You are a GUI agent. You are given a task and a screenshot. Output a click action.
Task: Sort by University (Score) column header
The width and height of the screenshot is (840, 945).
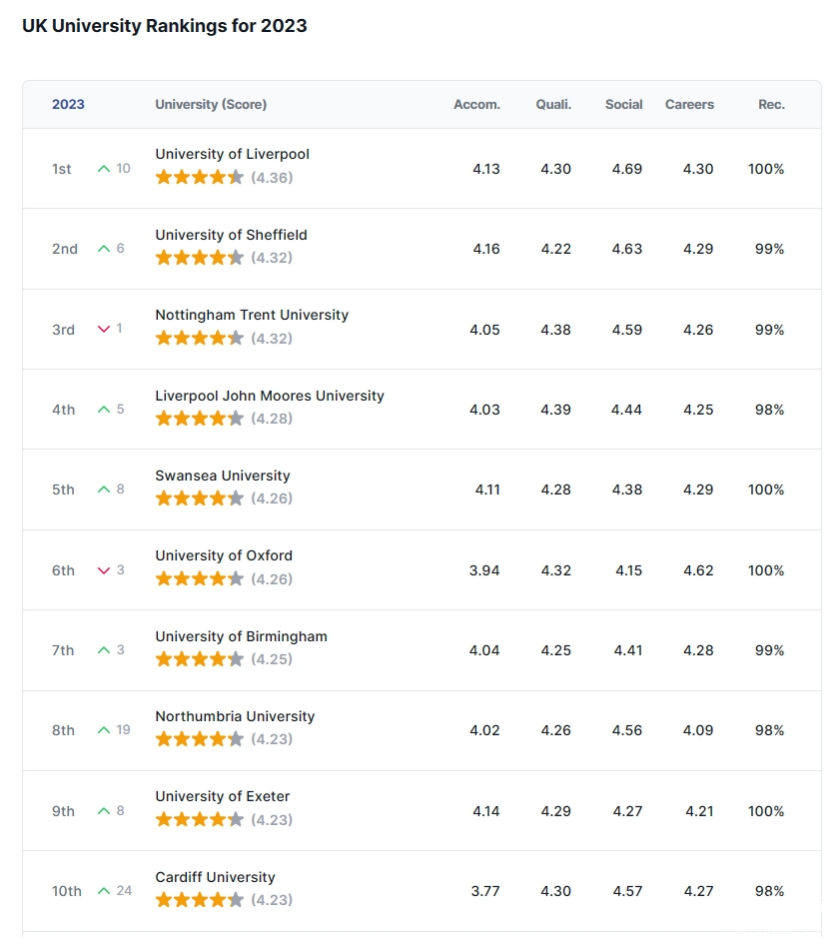[x=211, y=104]
